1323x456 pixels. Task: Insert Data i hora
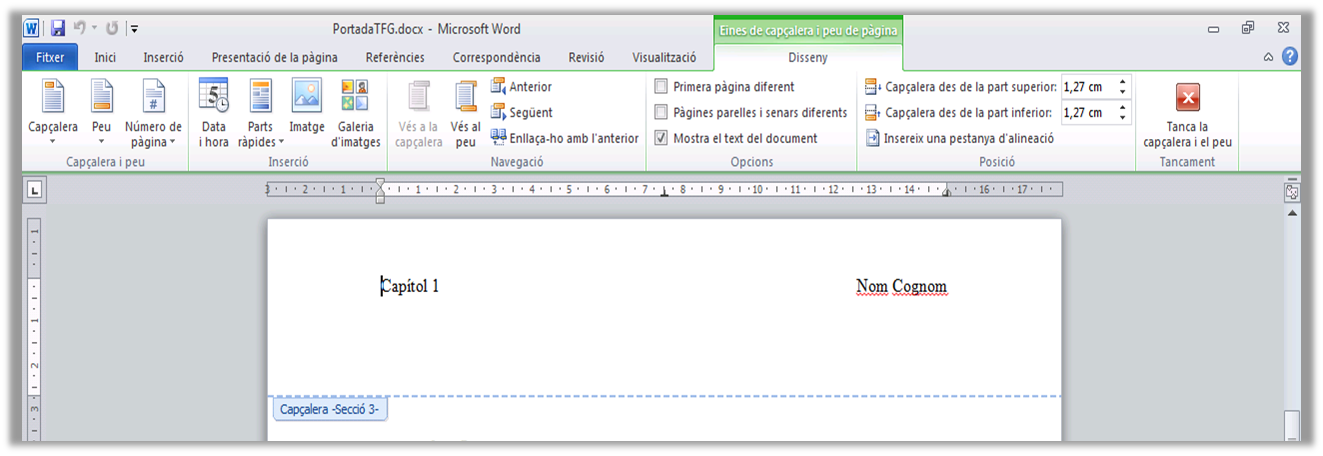coord(214,113)
